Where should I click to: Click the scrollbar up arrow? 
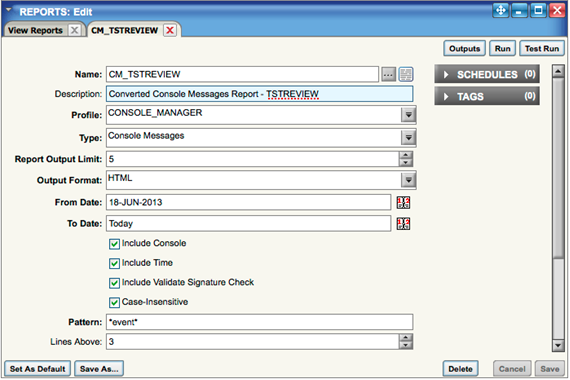click(558, 71)
